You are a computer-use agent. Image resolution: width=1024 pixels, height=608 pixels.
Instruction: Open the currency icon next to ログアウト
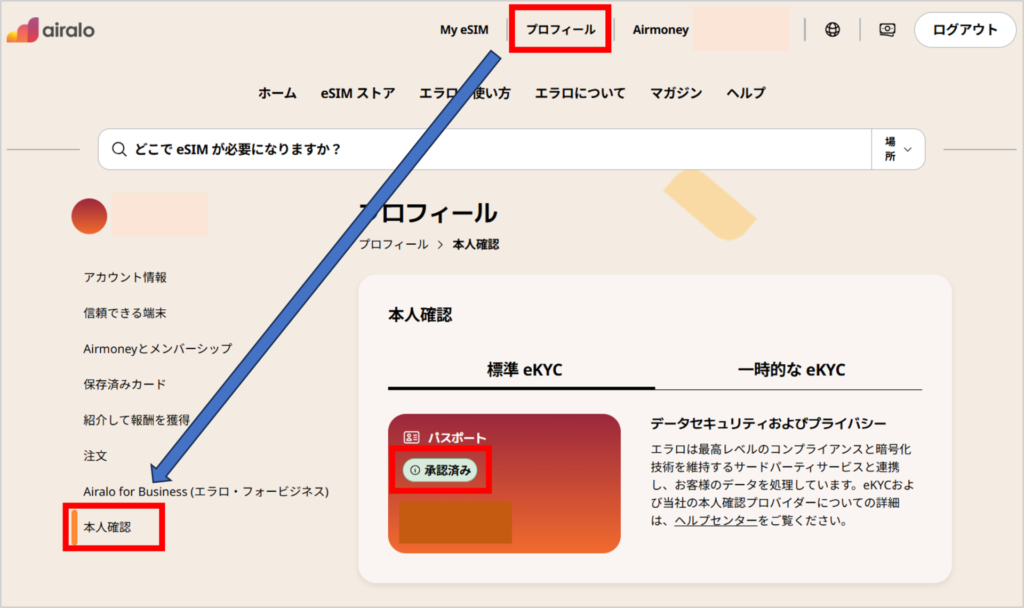[887, 30]
